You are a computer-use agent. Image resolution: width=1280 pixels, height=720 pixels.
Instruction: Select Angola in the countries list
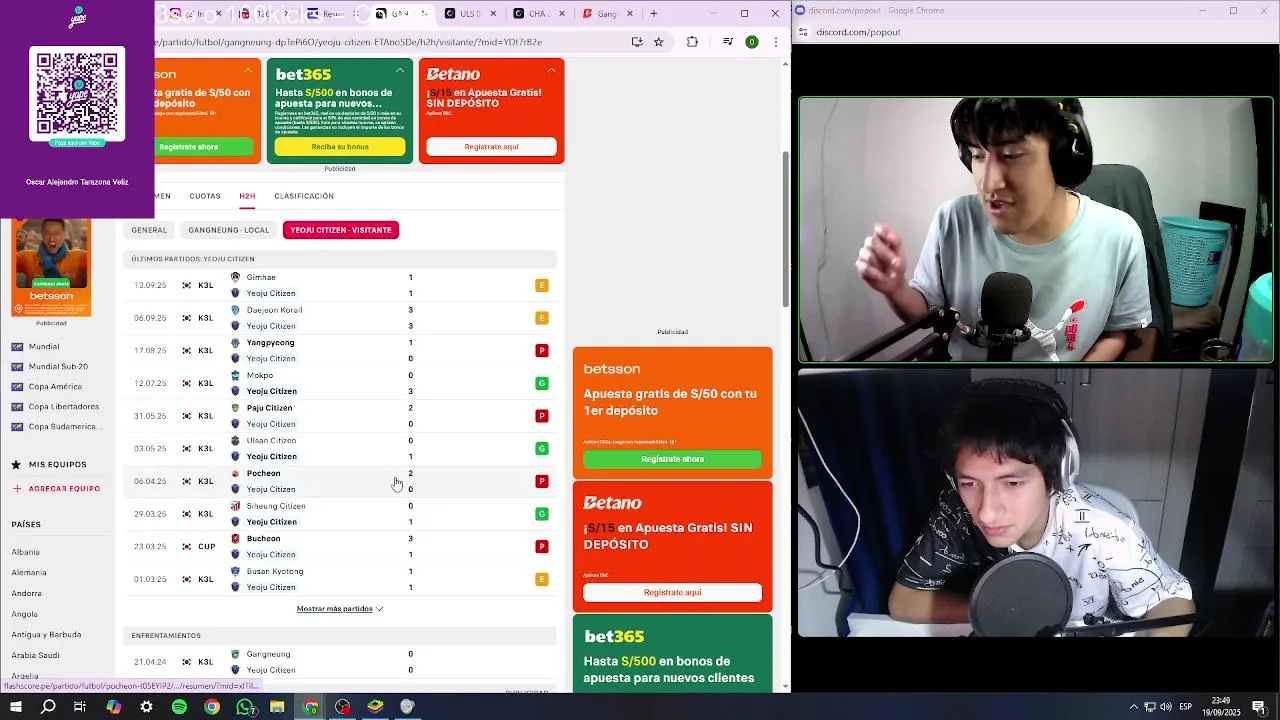coord(25,614)
